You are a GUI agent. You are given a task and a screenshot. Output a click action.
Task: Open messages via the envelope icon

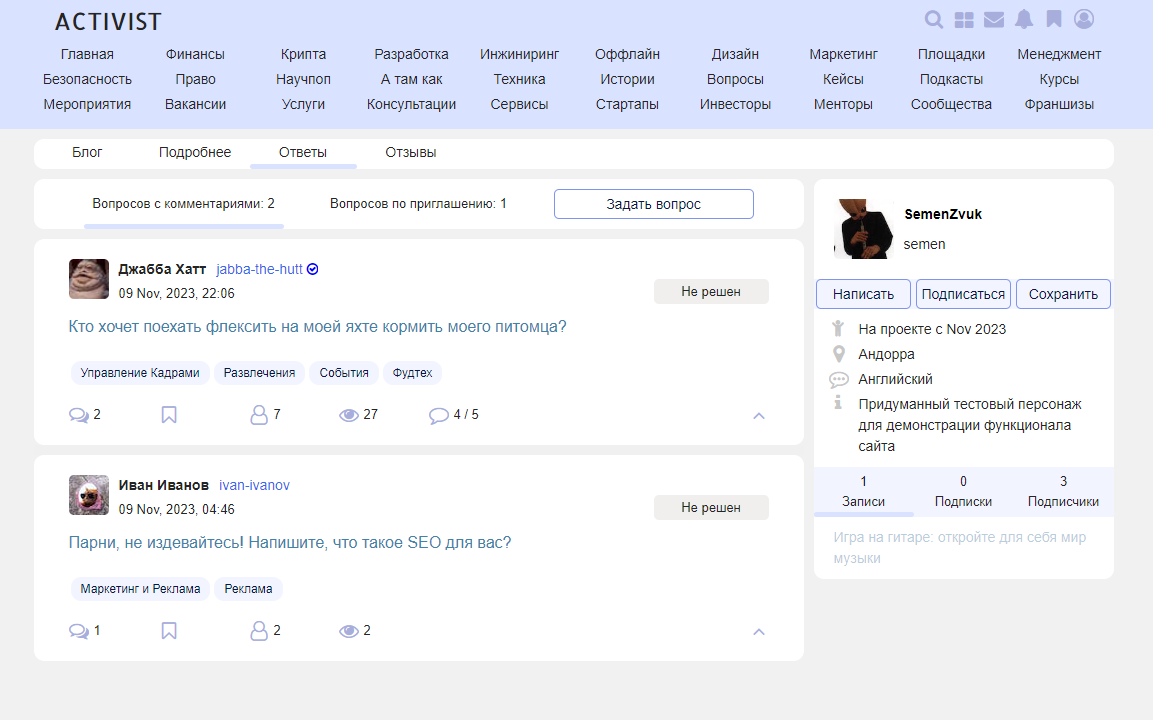(x=994, y=19)
